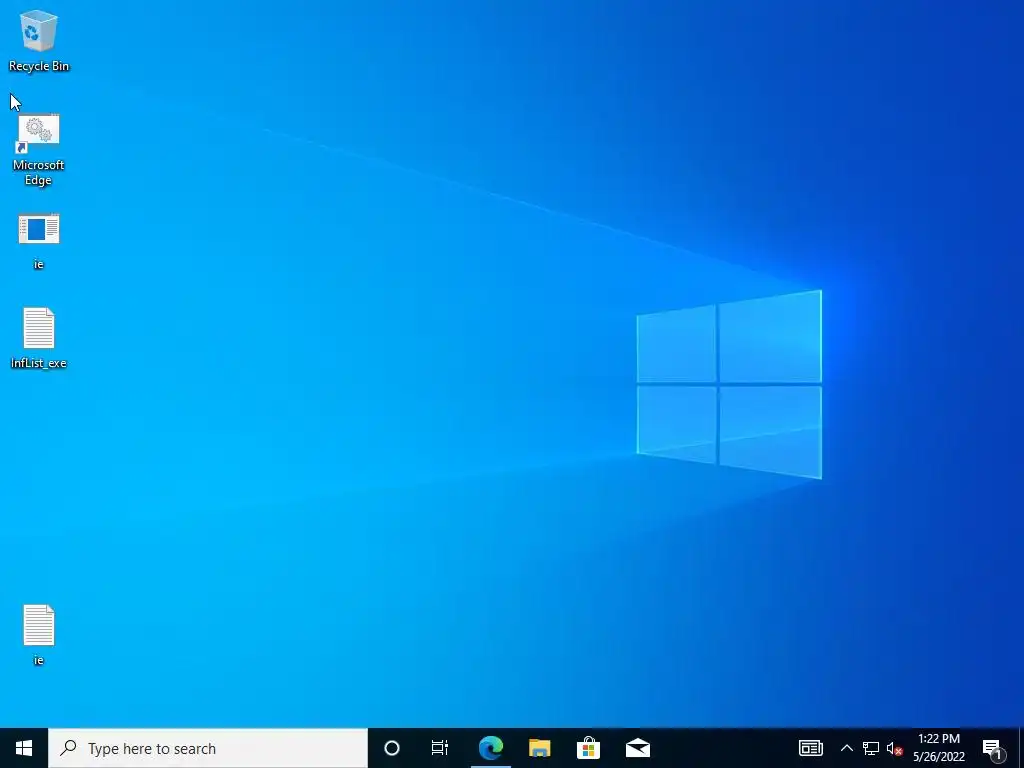Open the Windows Start menu
This screenshot has width=1024, height=768.
(x=24, y=748)
